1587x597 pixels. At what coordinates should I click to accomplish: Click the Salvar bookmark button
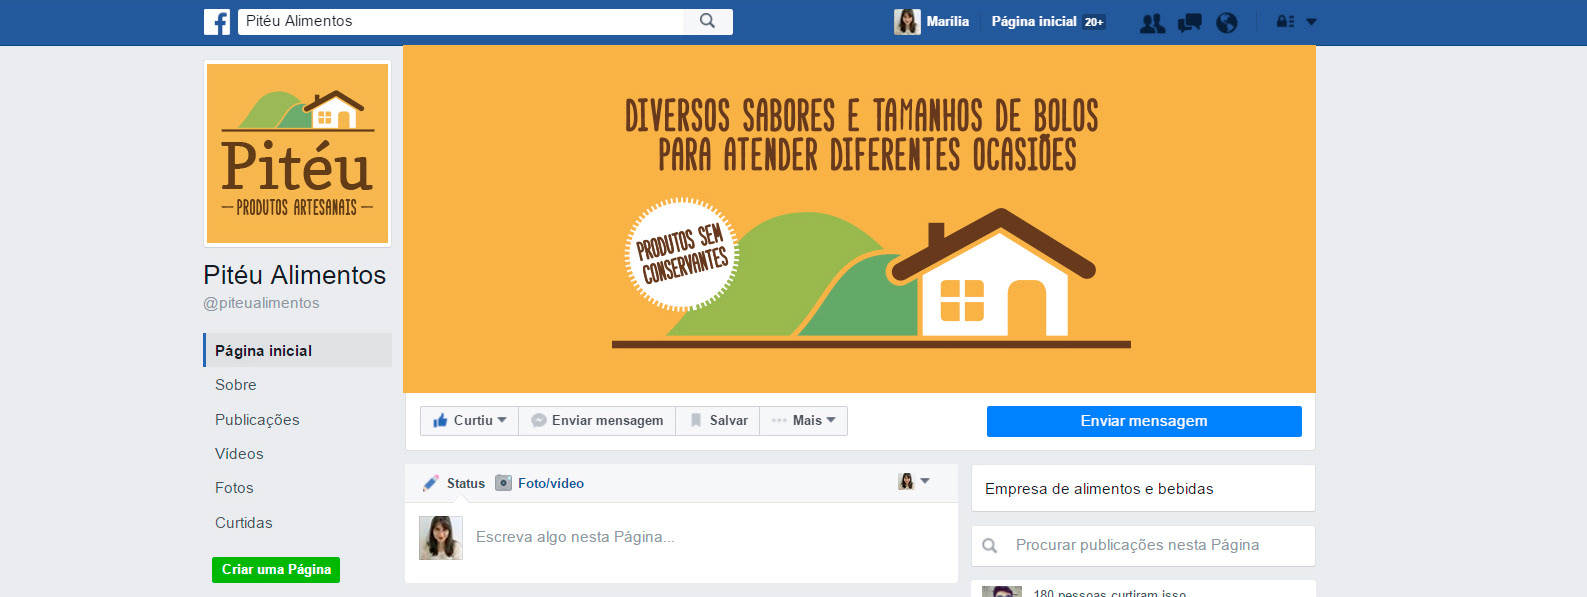718,421
